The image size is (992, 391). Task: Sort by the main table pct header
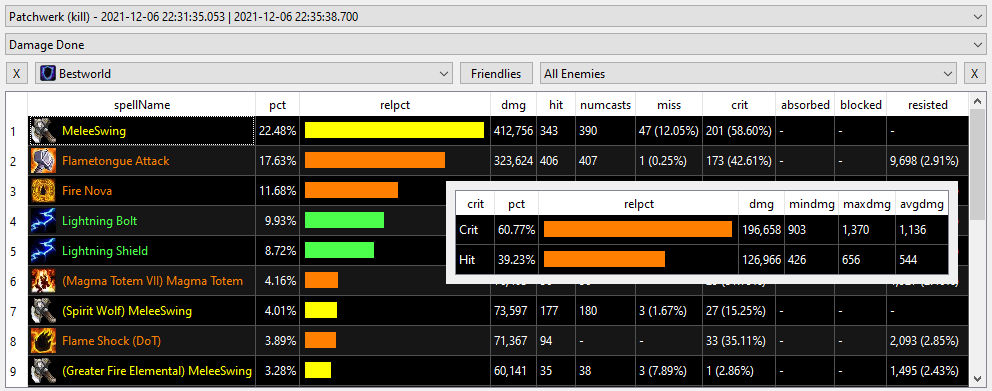pos(278,105)
